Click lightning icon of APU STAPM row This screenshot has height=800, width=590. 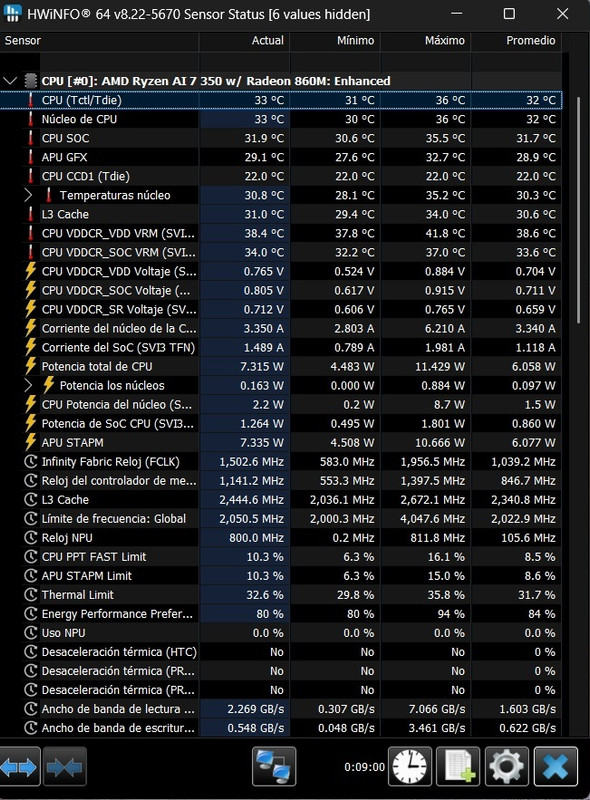pos(31,442)
